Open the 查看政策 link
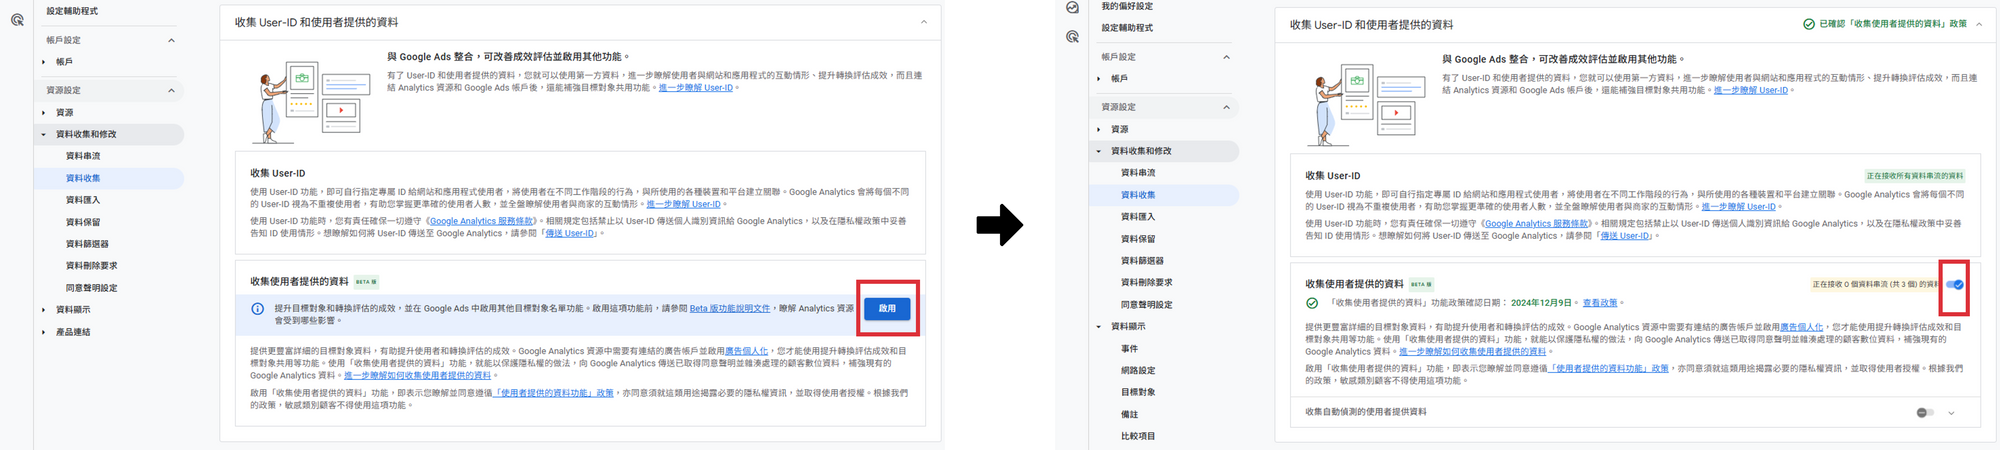This screenshot has height=450, width=2000. (x=1599, y=303)
